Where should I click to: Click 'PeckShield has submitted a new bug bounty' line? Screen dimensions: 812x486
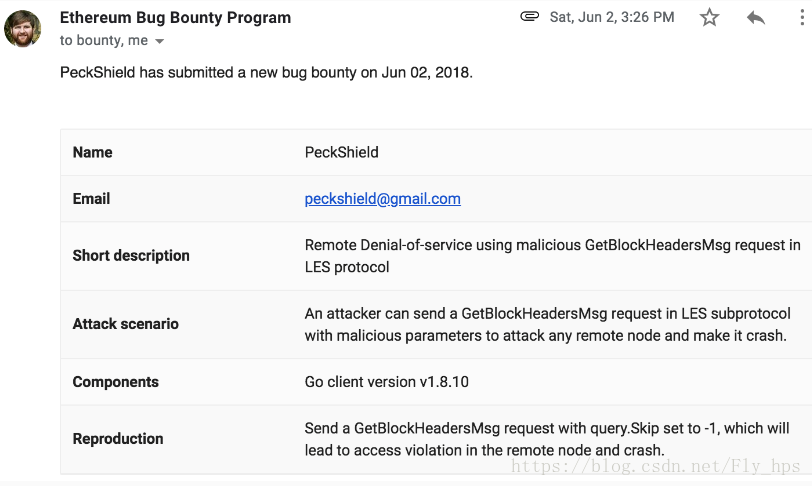[x=266, y=72]
